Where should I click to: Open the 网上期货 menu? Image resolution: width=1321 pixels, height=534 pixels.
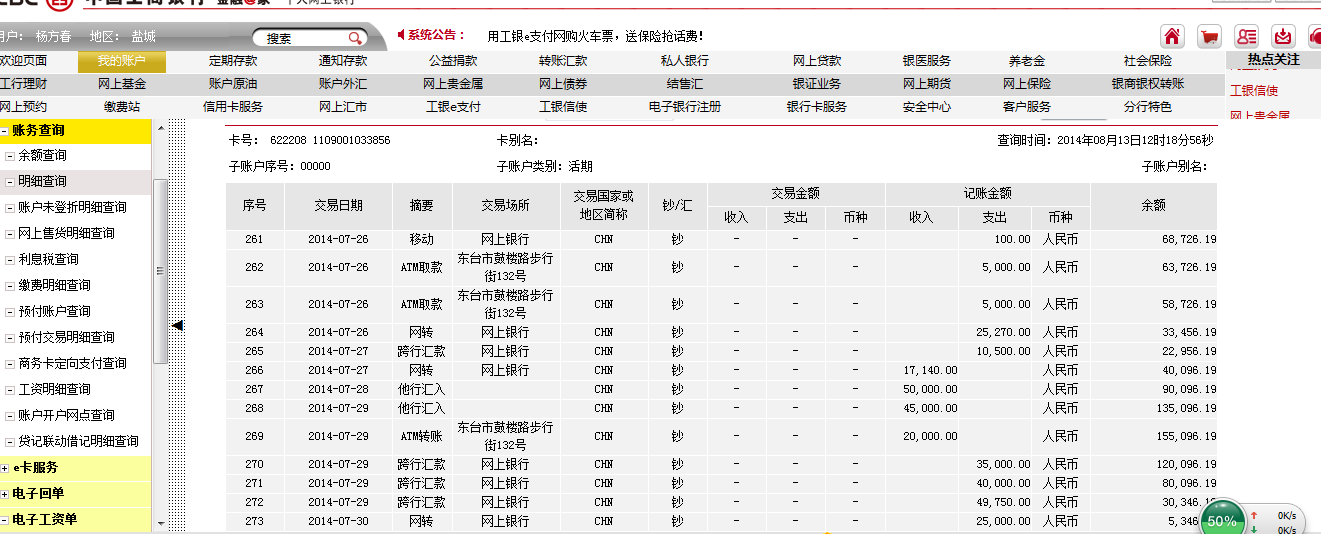click(x=926, y=84)
